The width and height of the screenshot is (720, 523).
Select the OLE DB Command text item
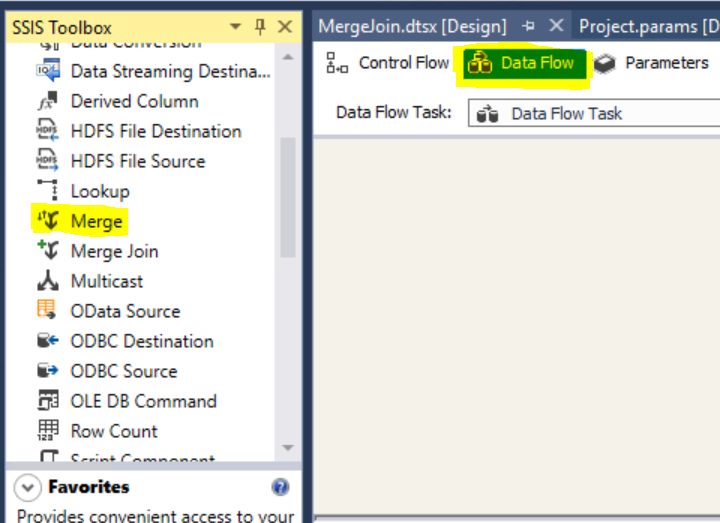point(143,401)
